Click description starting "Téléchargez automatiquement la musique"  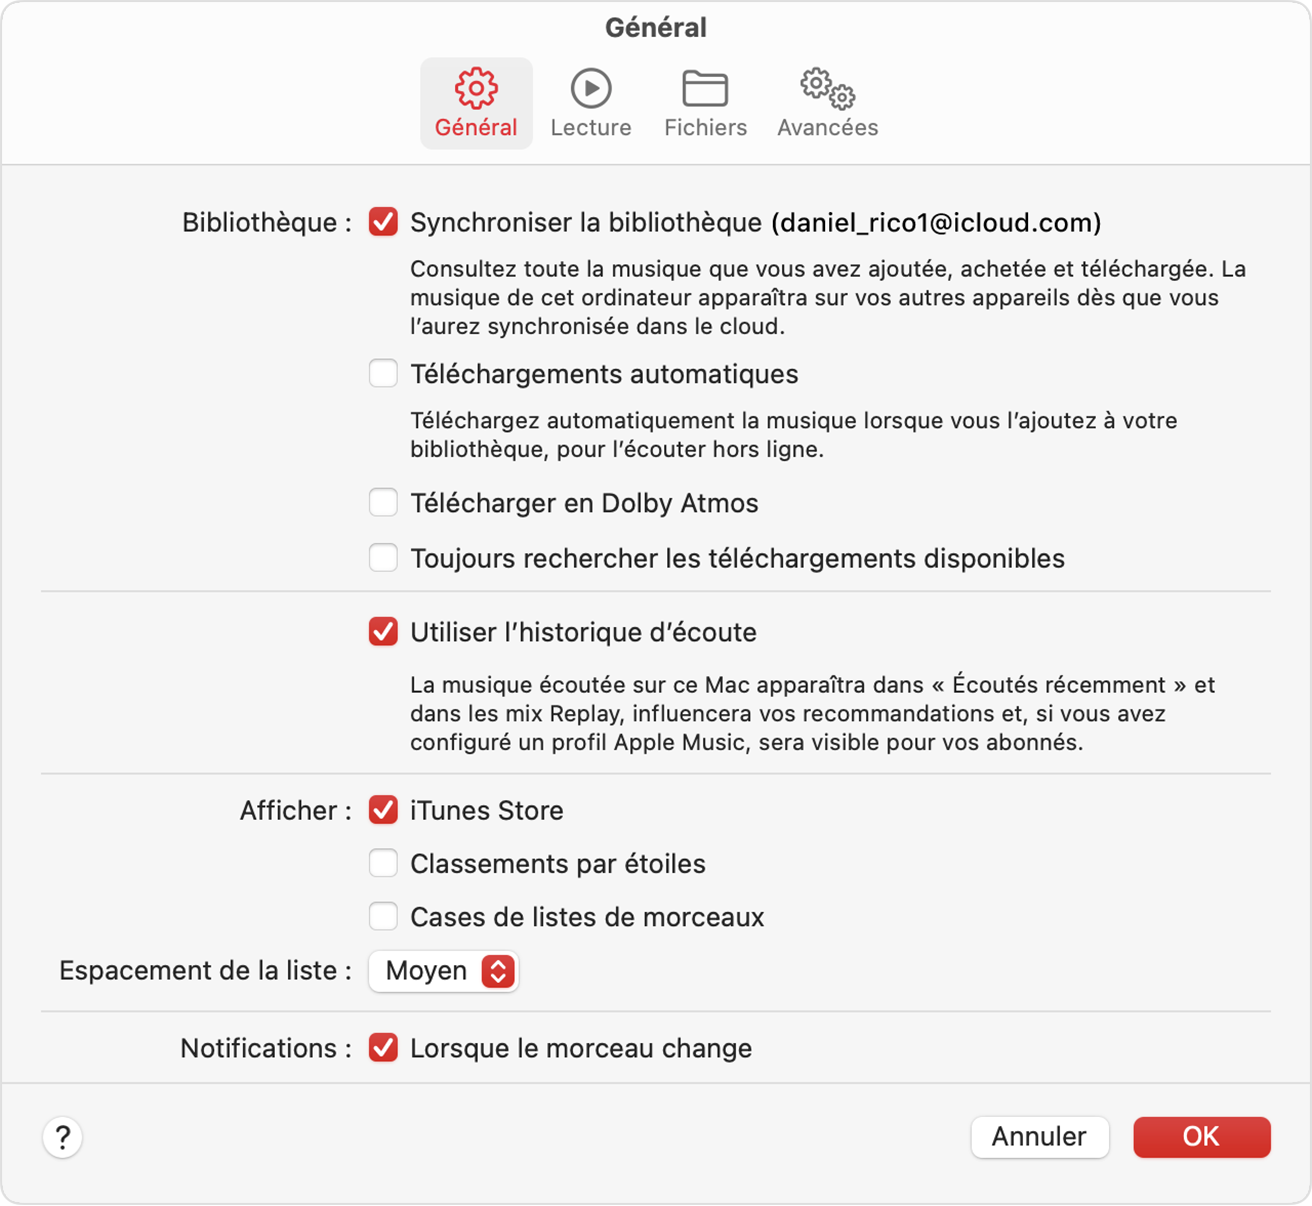(x=793, y=435)
